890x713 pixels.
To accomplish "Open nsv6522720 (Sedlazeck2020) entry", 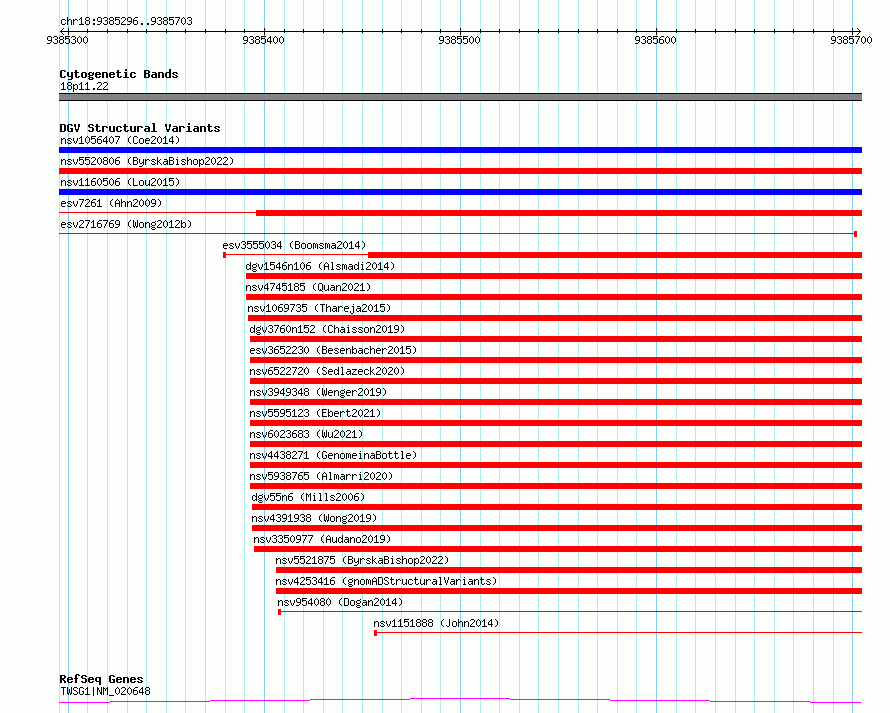I will tap(327, 371).
